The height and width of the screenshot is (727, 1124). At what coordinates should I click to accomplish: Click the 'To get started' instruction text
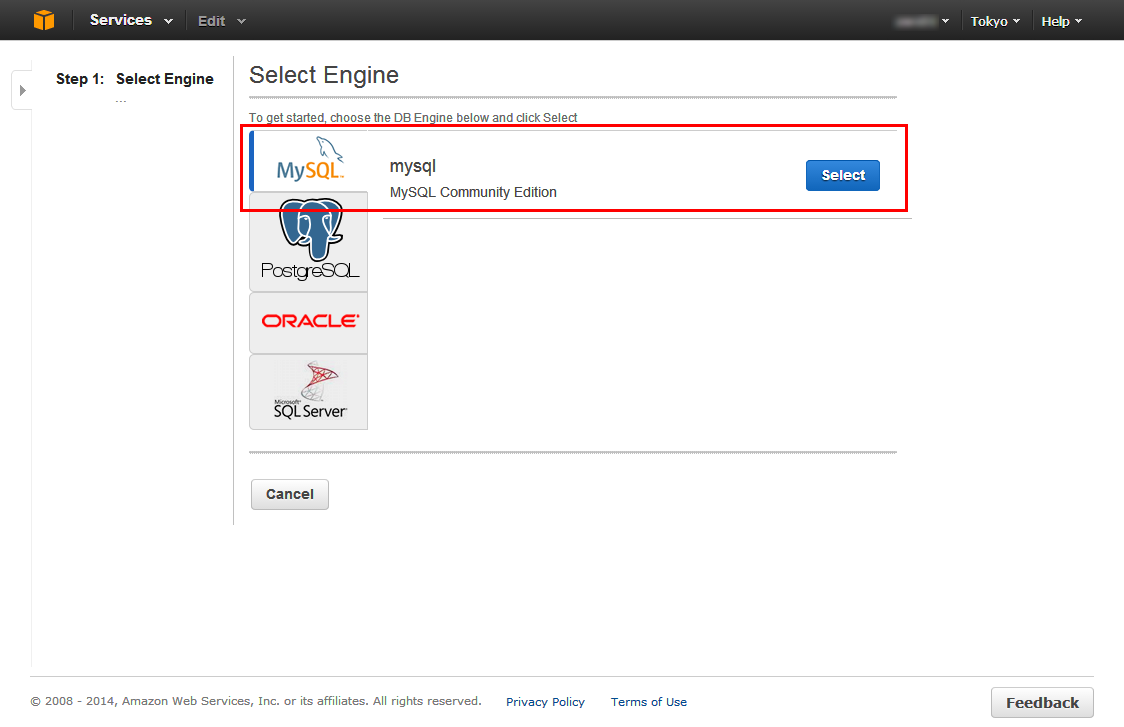pyautogui.click(x=413, y=118)
